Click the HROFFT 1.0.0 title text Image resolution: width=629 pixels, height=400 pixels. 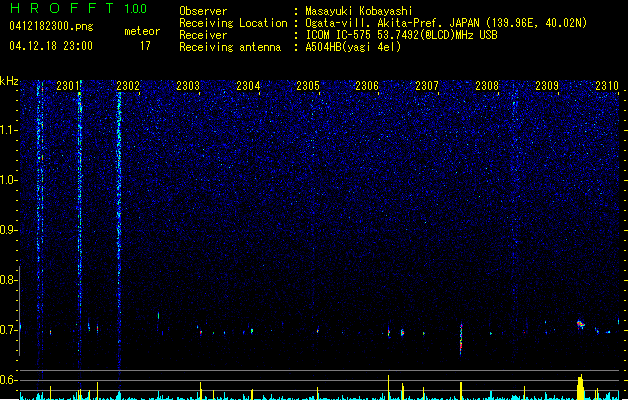pyautogui.click(x=79, y=8)
